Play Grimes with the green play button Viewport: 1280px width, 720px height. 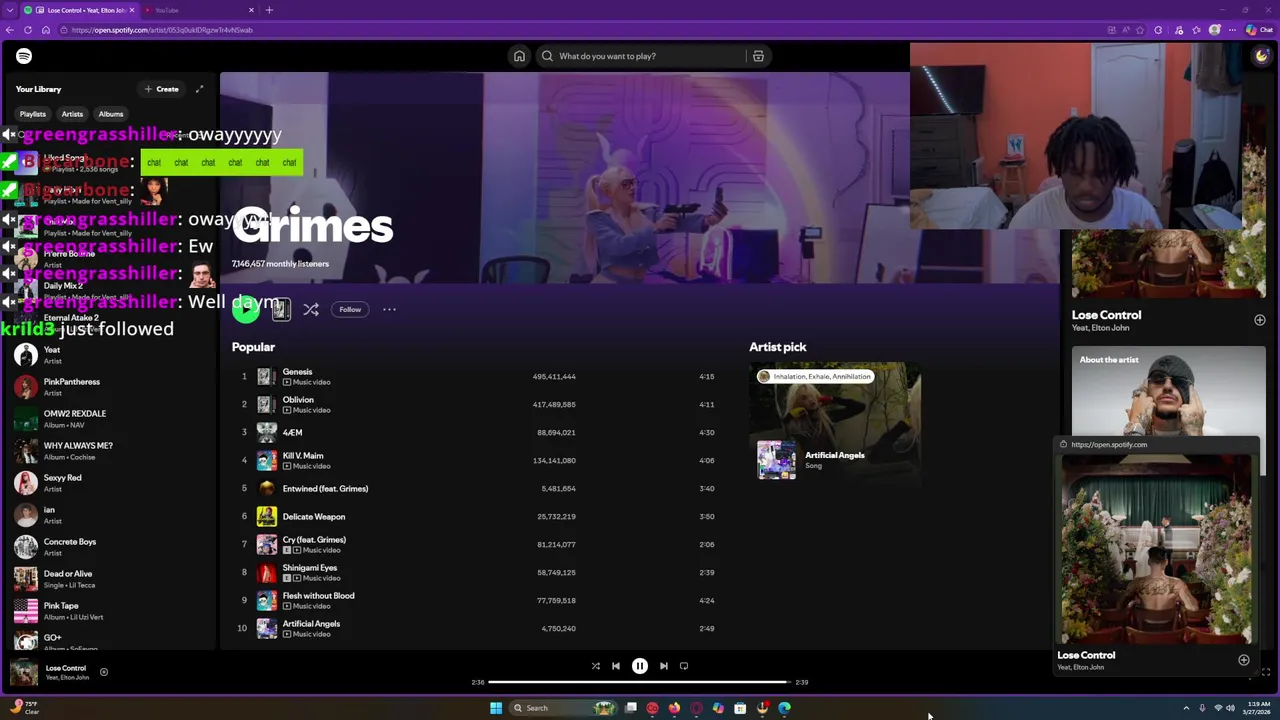tap(245, 309)
